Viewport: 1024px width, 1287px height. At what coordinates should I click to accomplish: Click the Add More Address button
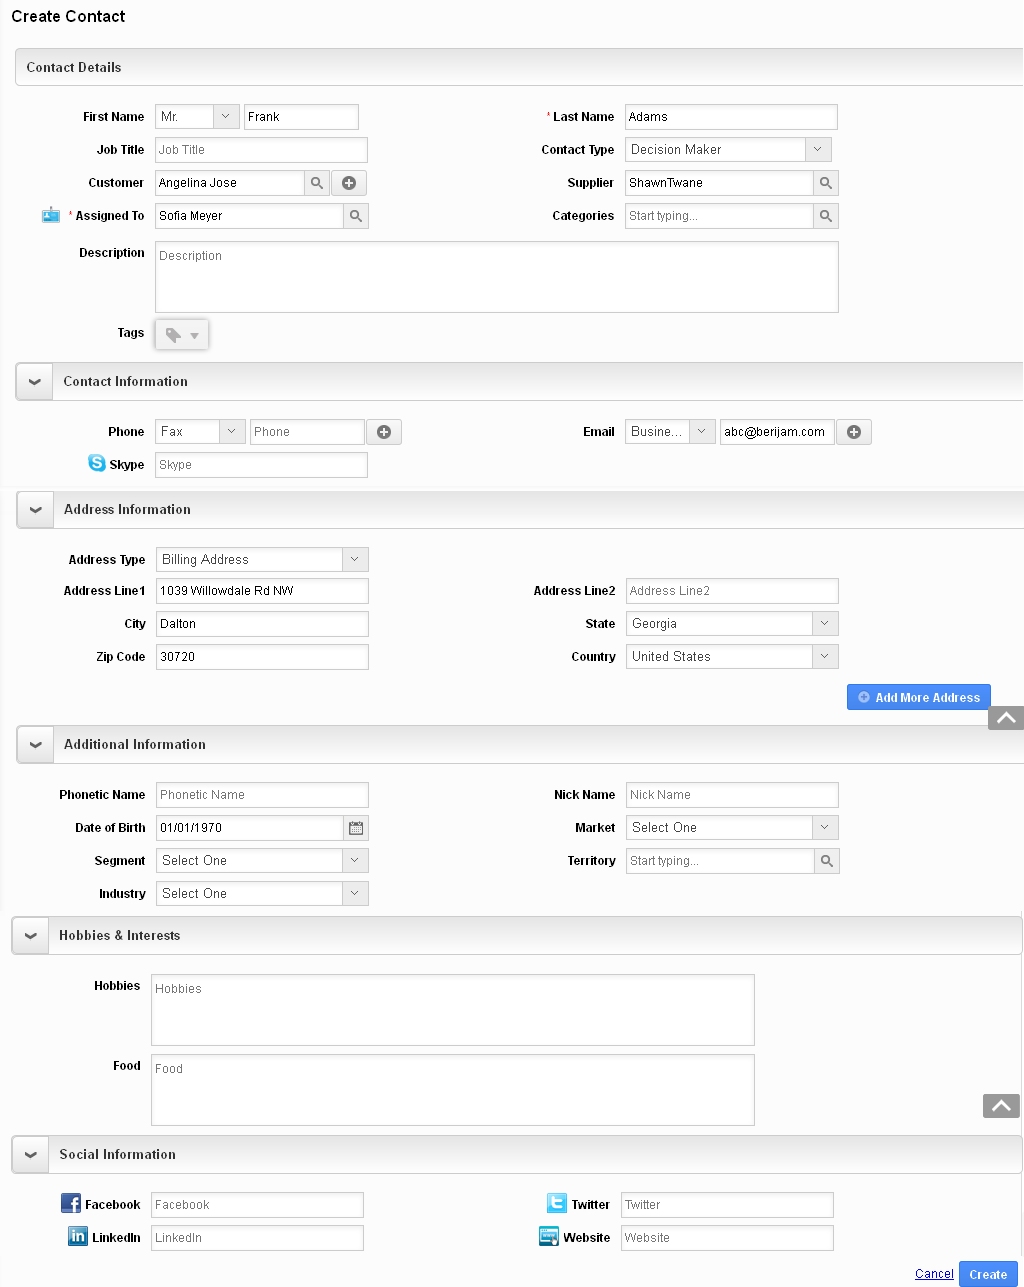click(918, 697)
